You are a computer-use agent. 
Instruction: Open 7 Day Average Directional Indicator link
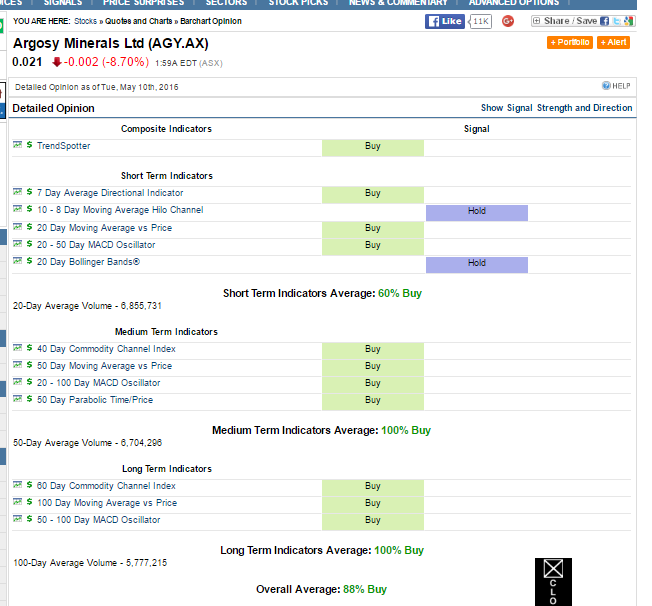click(x=110, y=193)
